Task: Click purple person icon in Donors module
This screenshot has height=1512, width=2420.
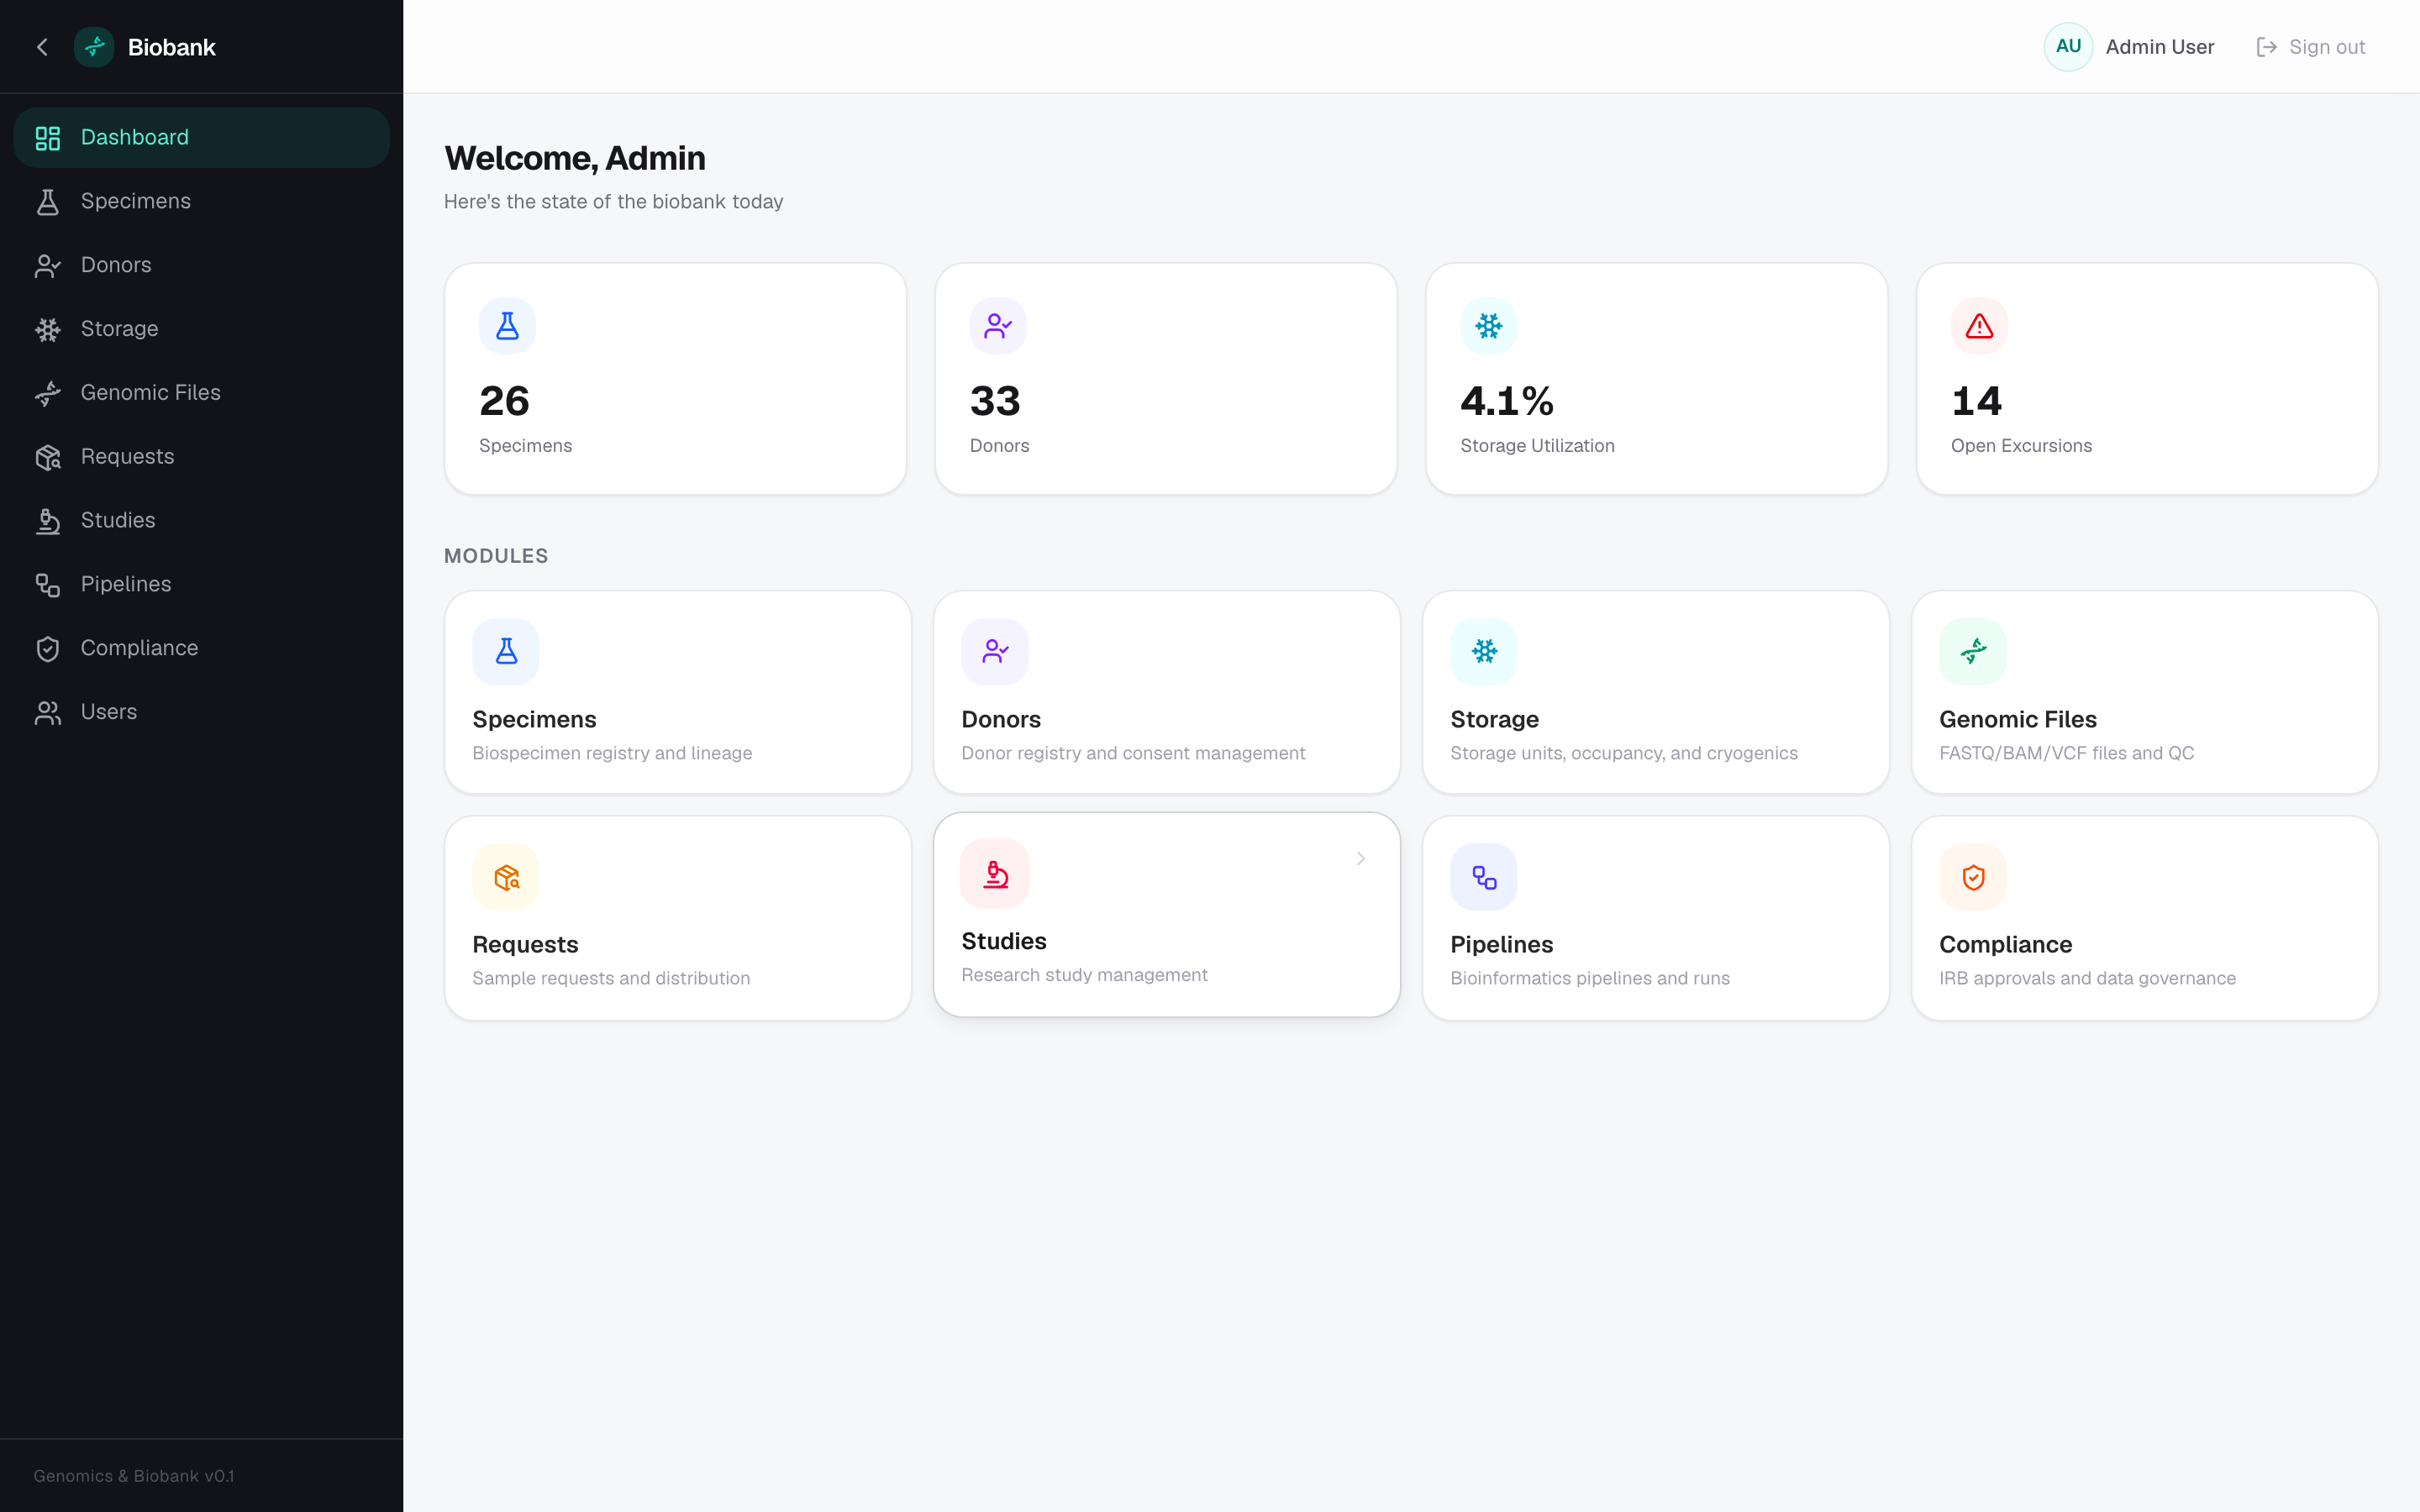Action: click(995, 652)
